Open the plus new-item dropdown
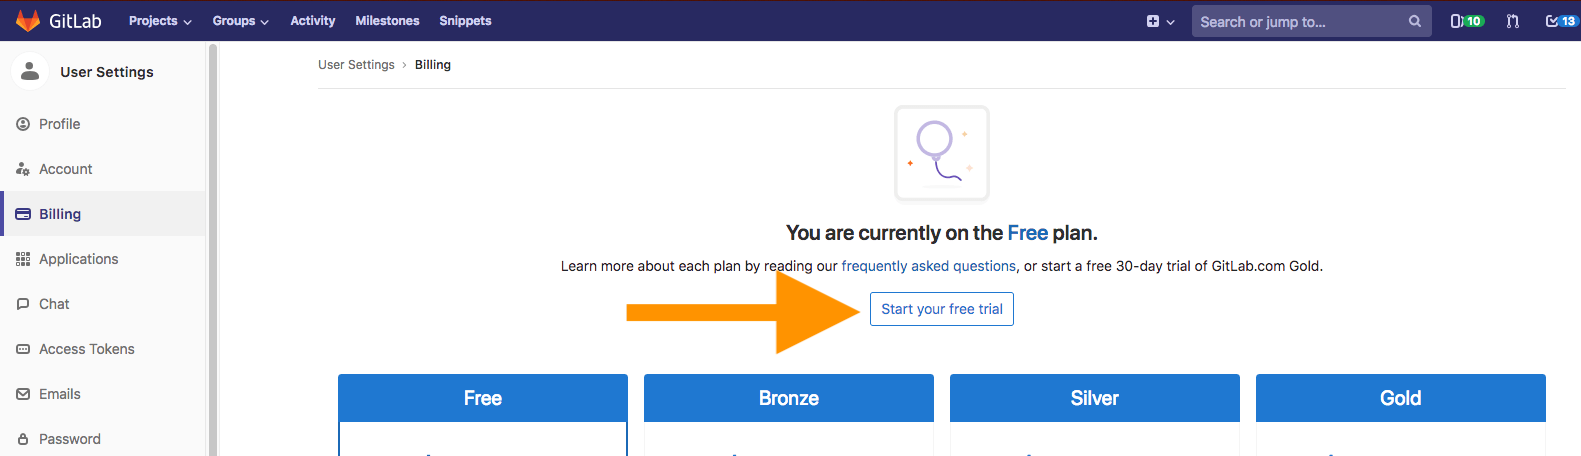 pos(1160,21)
